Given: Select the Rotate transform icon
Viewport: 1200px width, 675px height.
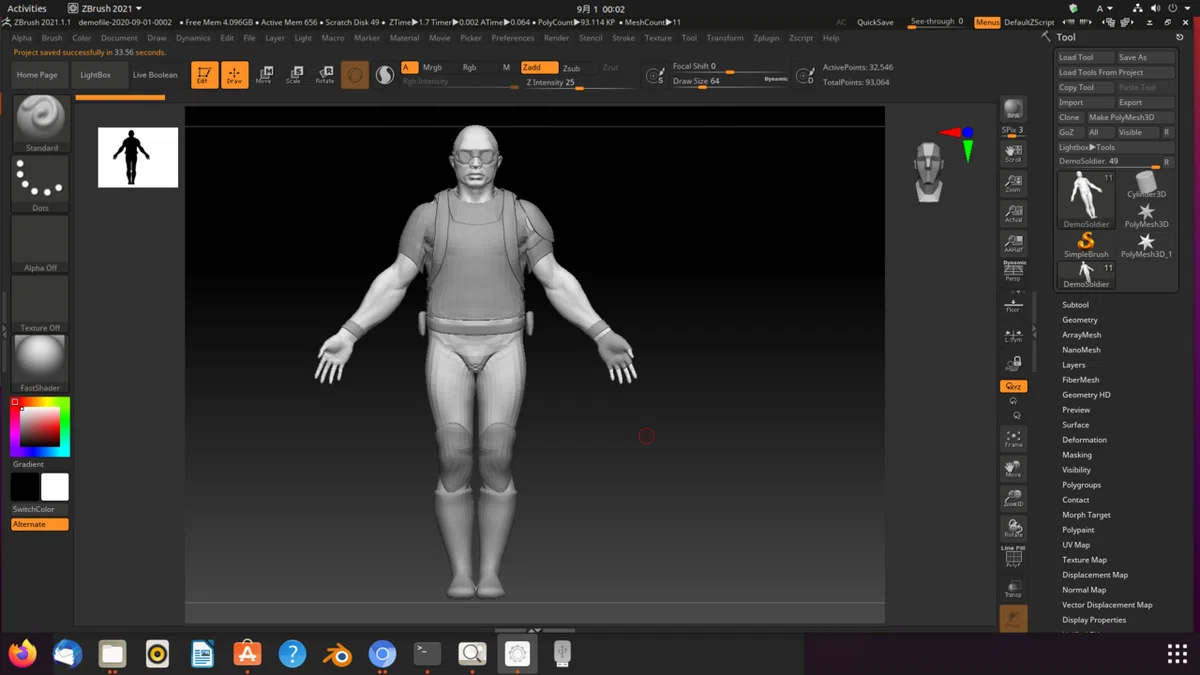Looking at the screenshot, I should click(325, 75).
